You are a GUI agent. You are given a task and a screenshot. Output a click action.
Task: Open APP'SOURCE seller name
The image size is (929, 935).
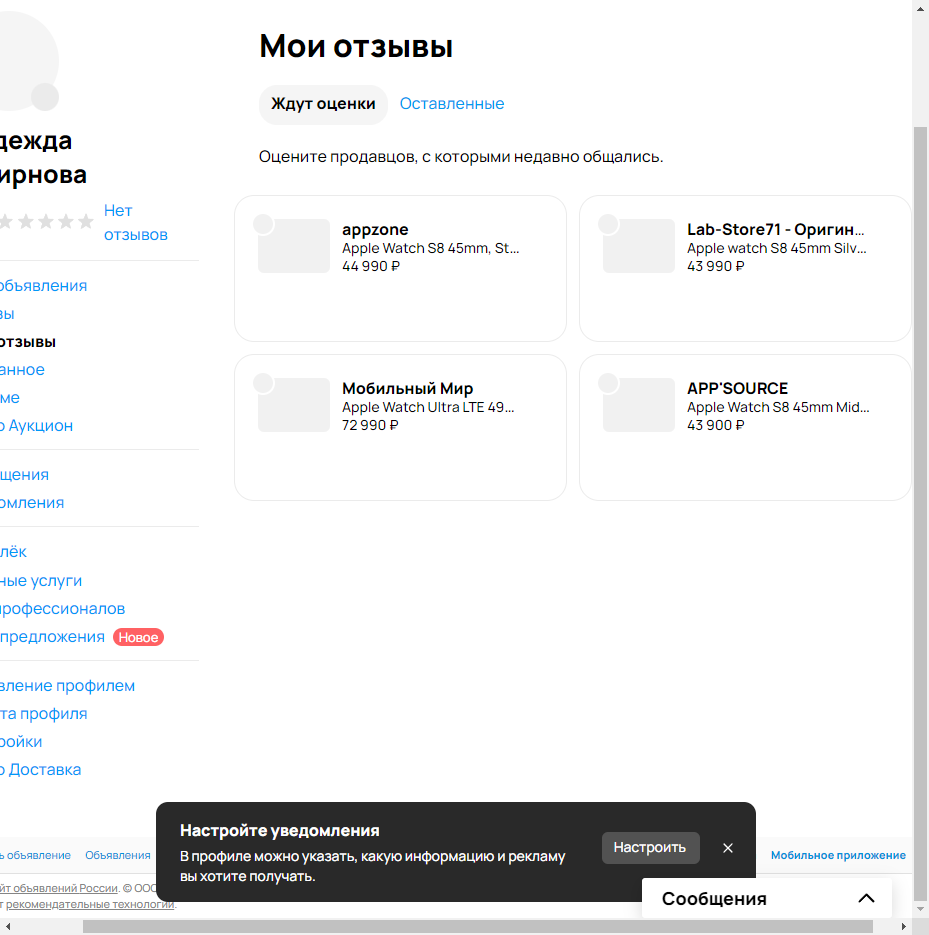[737, 389]
